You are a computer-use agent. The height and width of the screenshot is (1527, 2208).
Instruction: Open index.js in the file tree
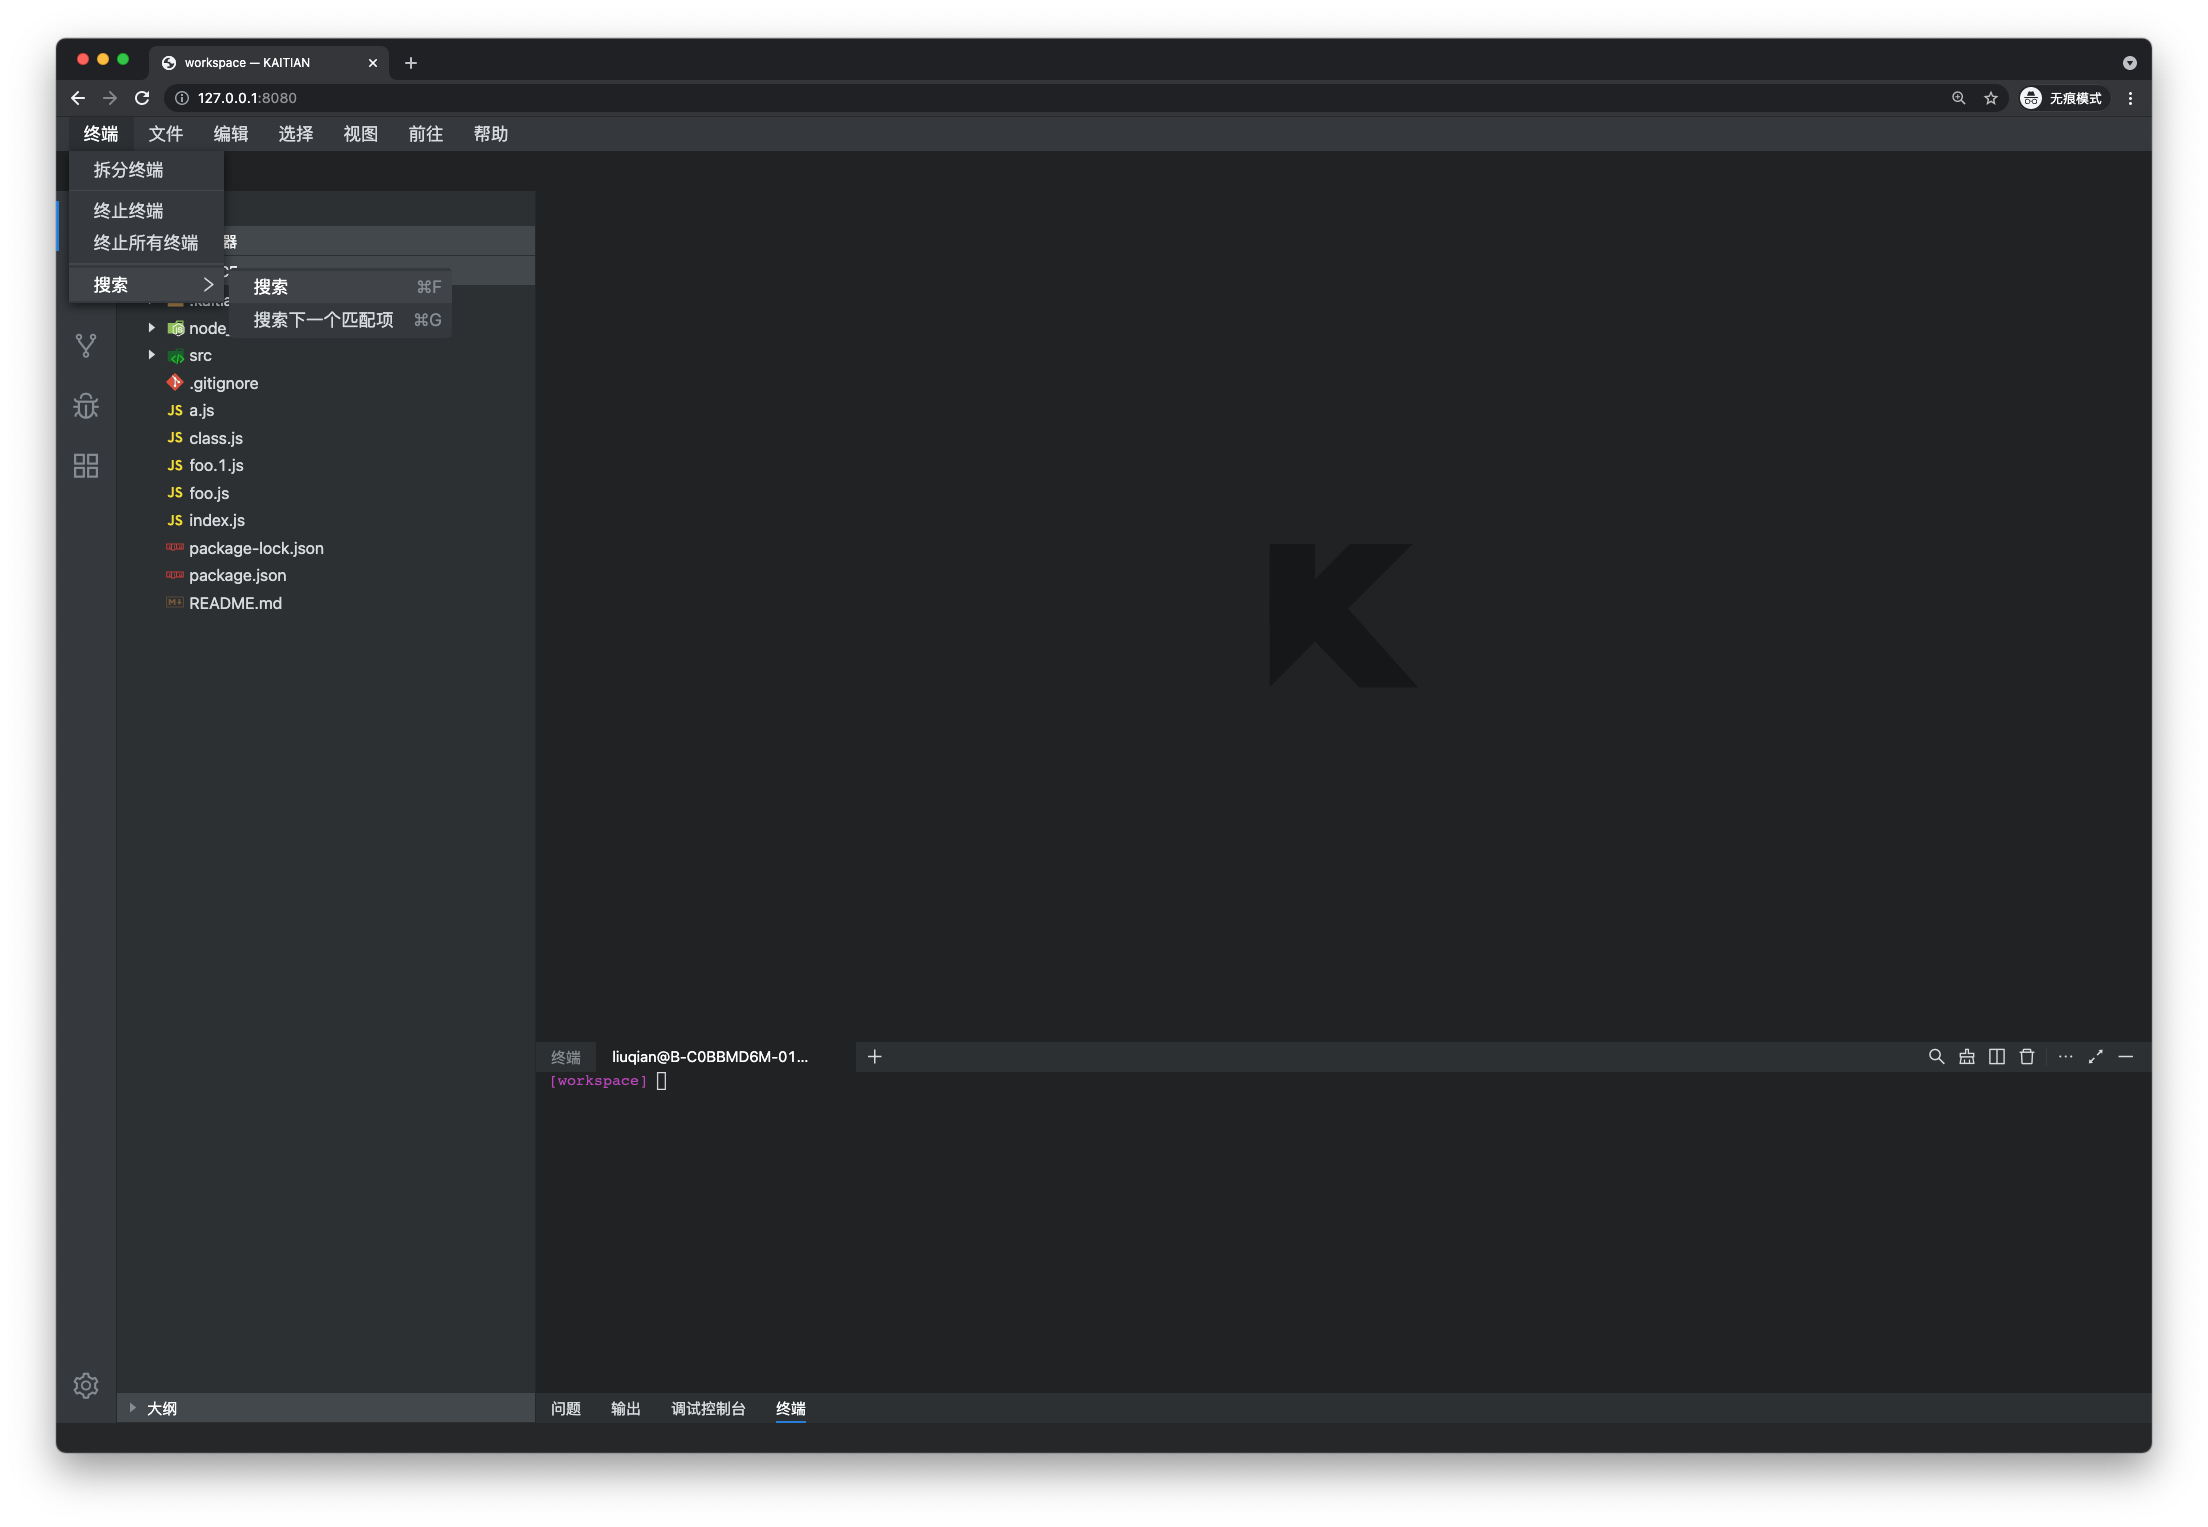click(x=326, y=520)
